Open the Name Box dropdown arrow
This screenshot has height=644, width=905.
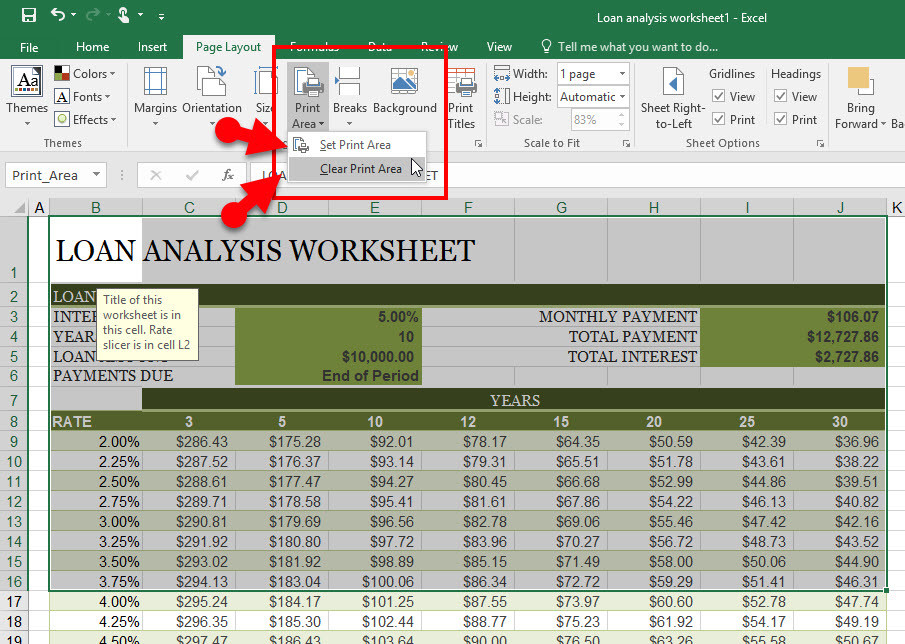click(x=96, y=174)
